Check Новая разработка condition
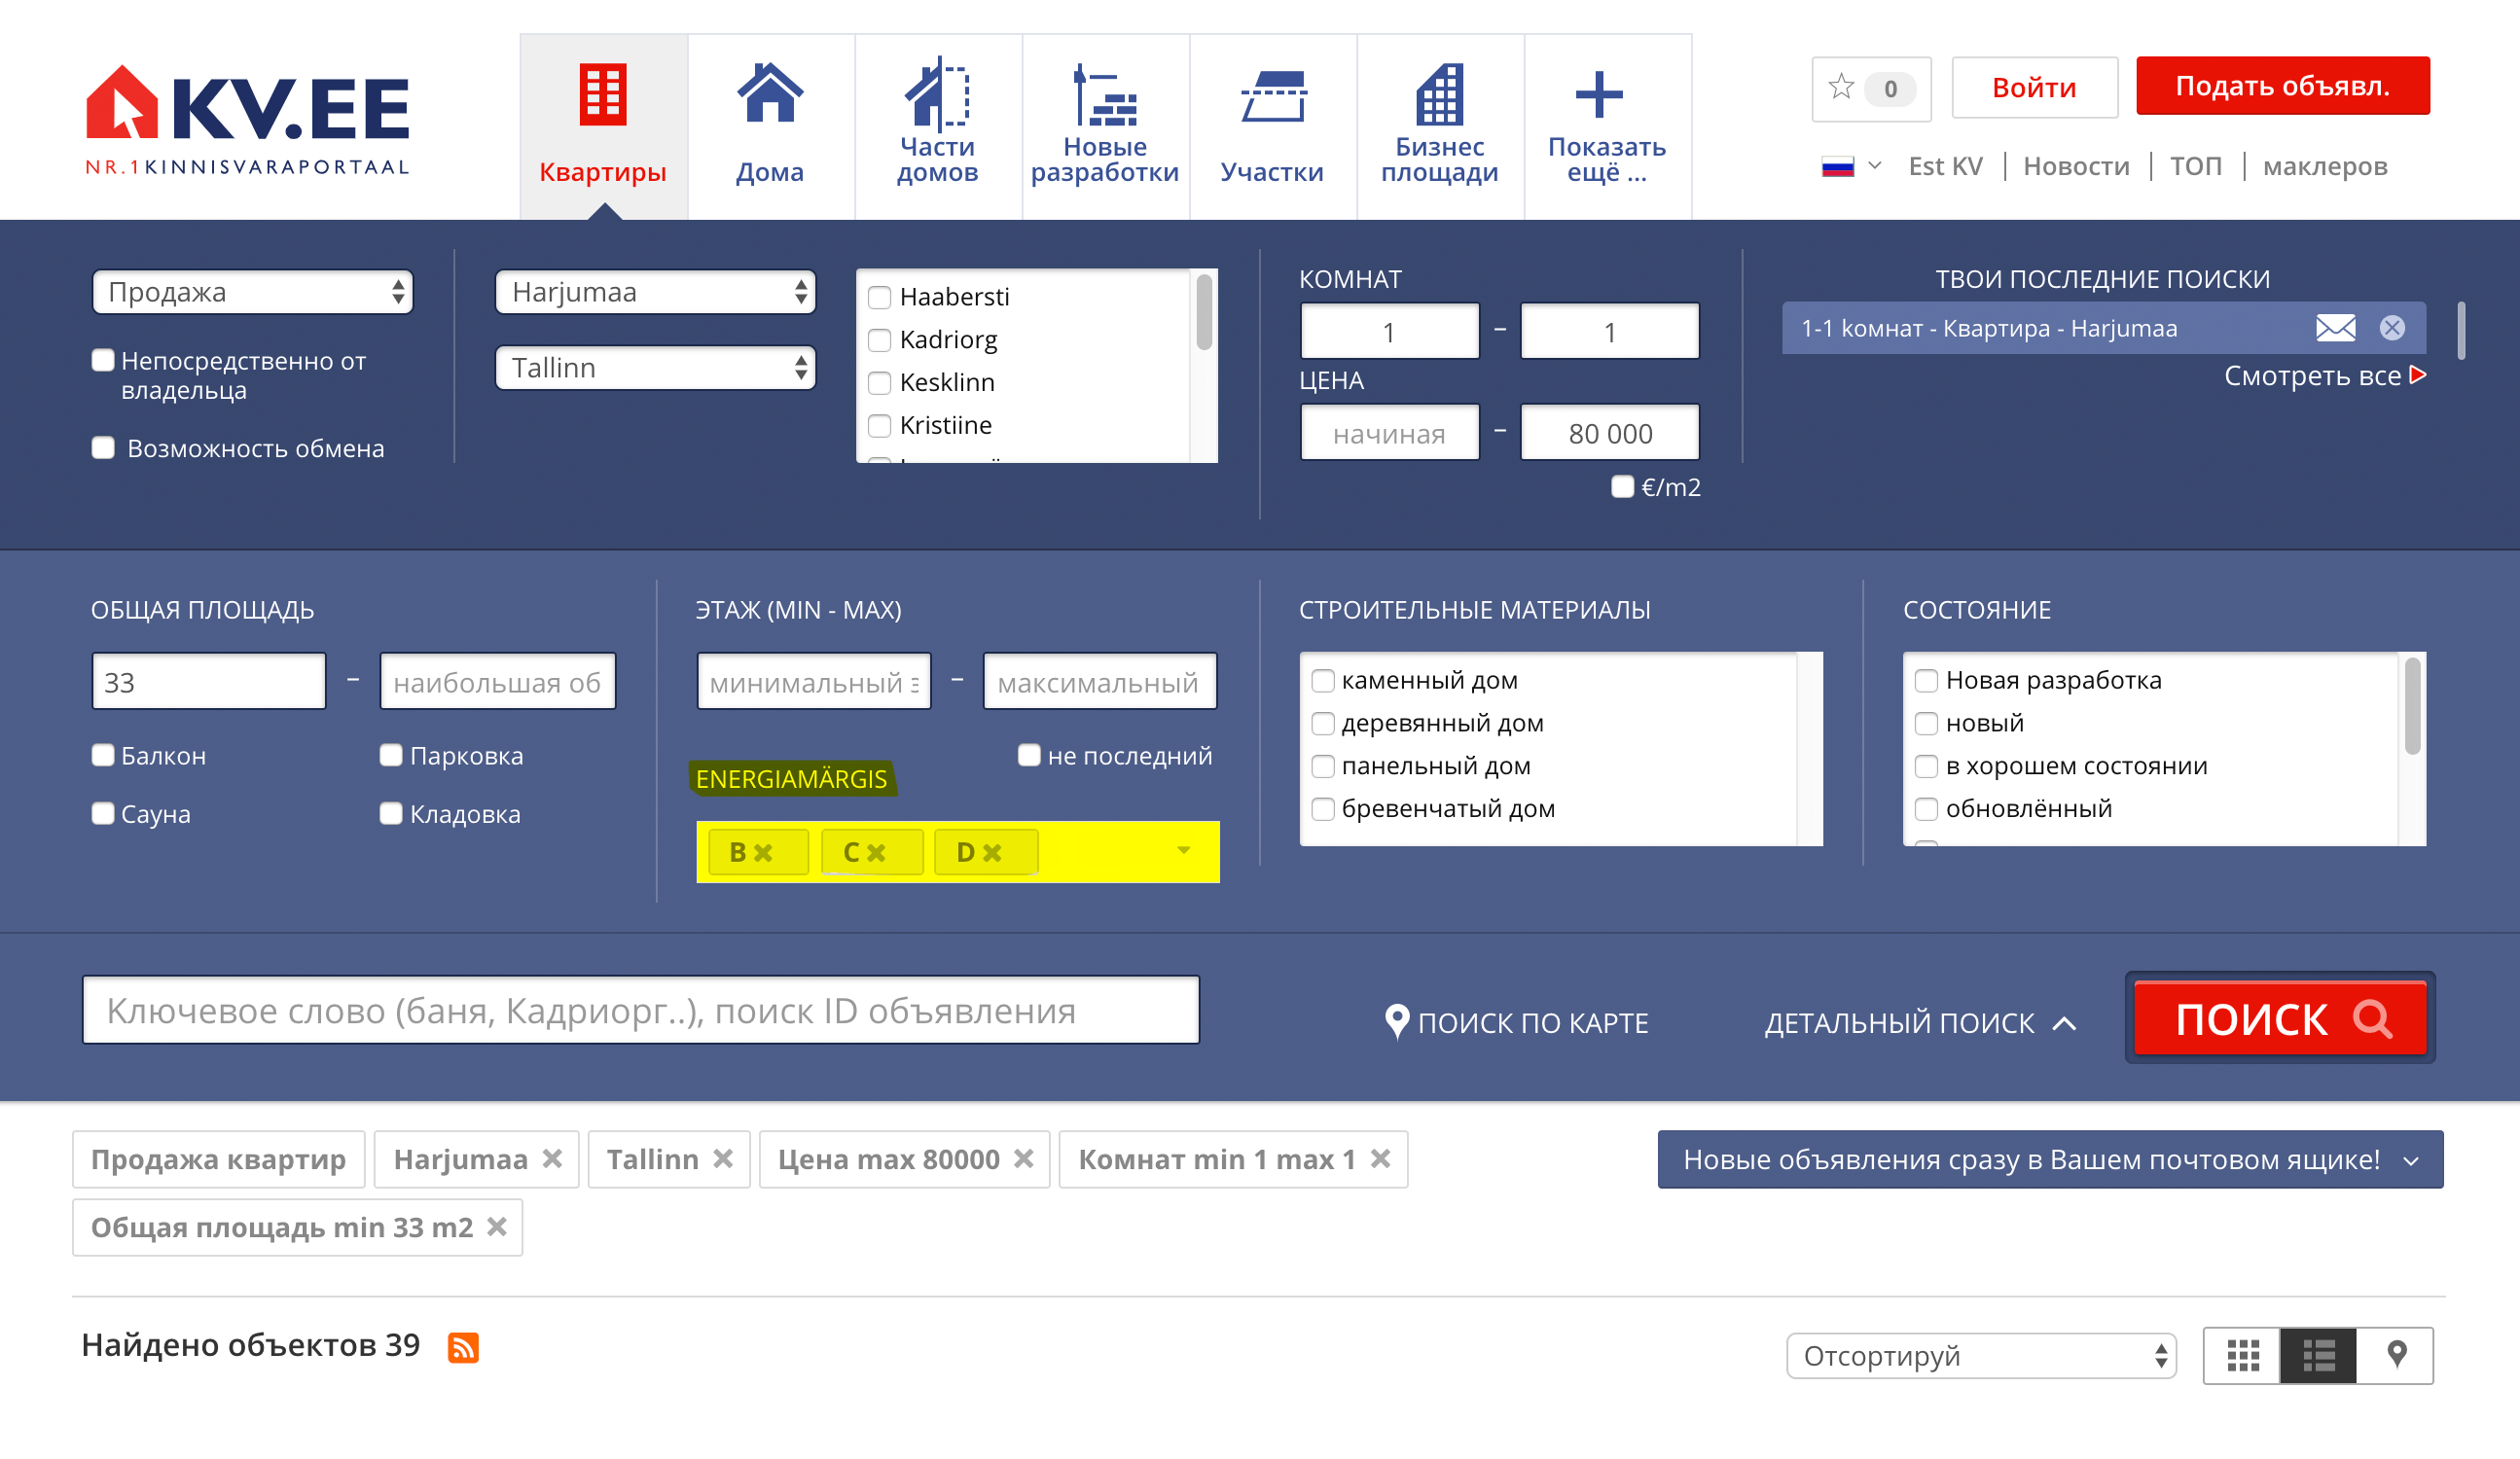The image size is (2520, 1459). 1926,681
